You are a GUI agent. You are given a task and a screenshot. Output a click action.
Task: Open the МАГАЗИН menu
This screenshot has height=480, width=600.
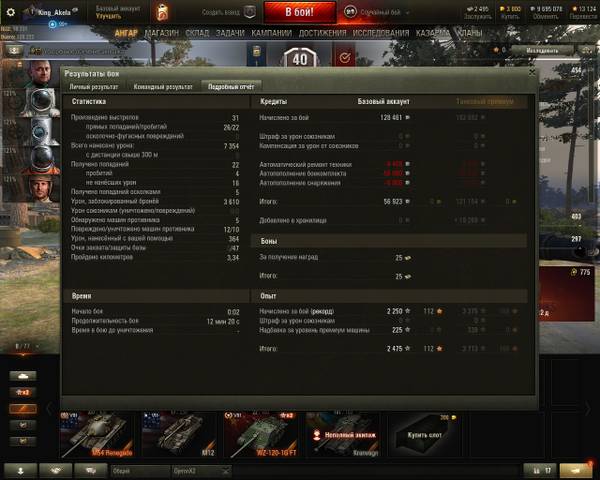pos(162,33)
